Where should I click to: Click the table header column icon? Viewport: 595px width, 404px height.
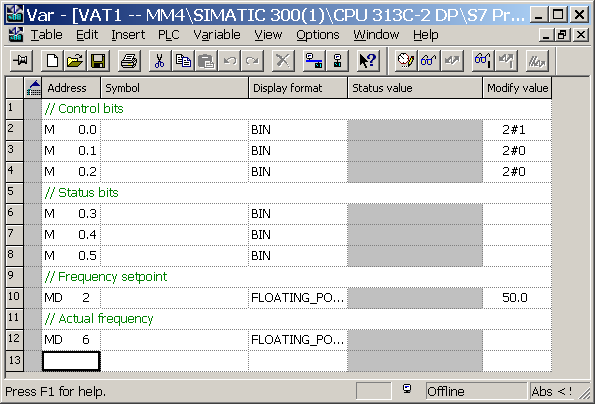coord(33,88)
